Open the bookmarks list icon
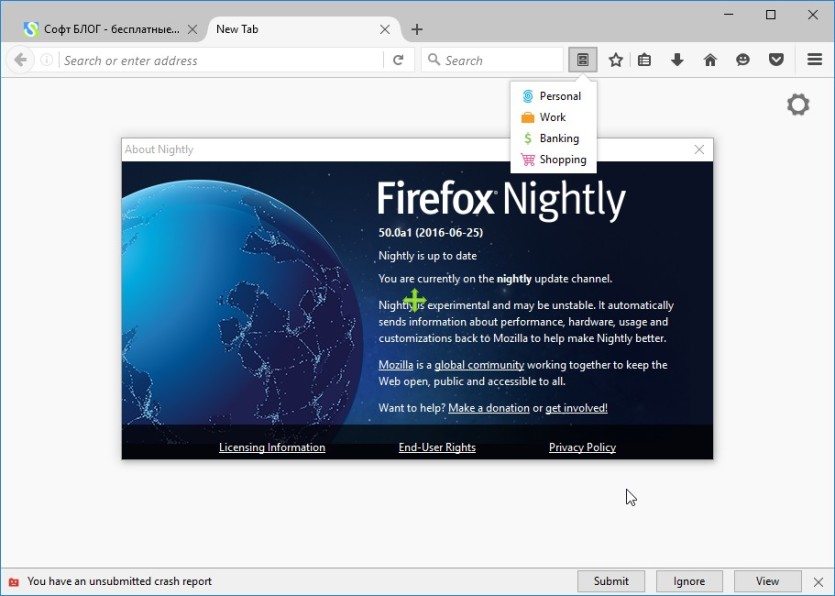The width and height of the screenshot is (835, 596). [x=644, y=60]
